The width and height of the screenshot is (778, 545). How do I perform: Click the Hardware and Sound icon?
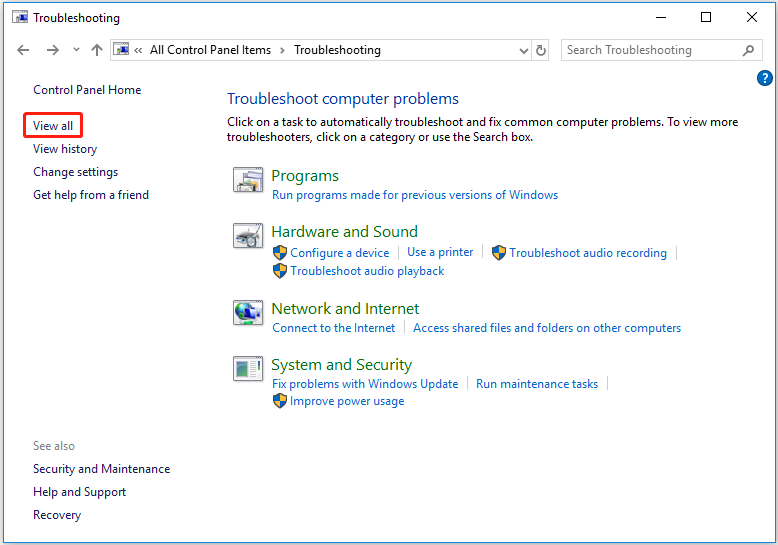click(x=248, y=235)
